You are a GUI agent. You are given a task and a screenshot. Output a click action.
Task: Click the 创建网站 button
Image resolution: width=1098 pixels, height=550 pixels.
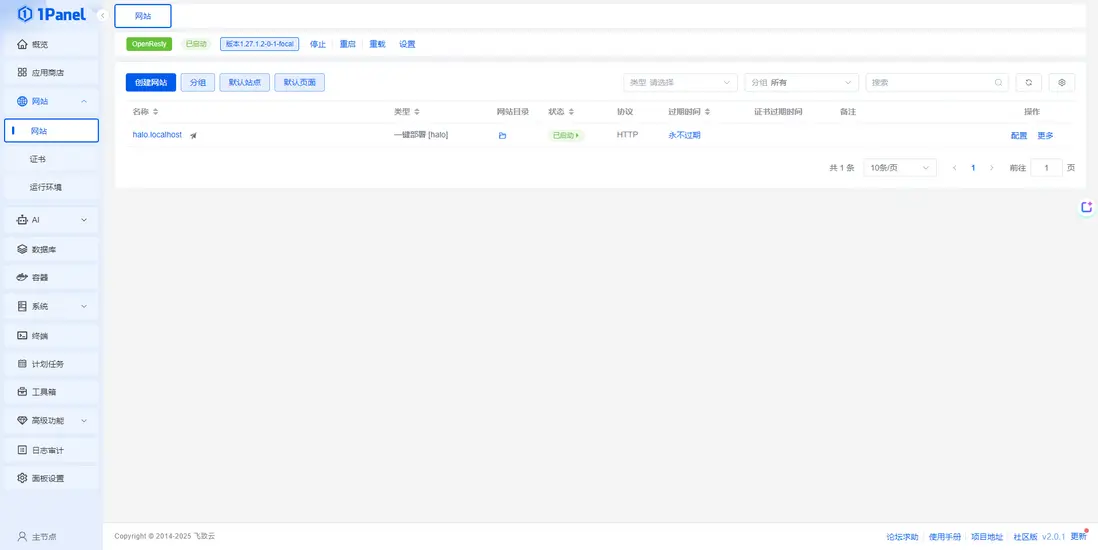[151, 83]
